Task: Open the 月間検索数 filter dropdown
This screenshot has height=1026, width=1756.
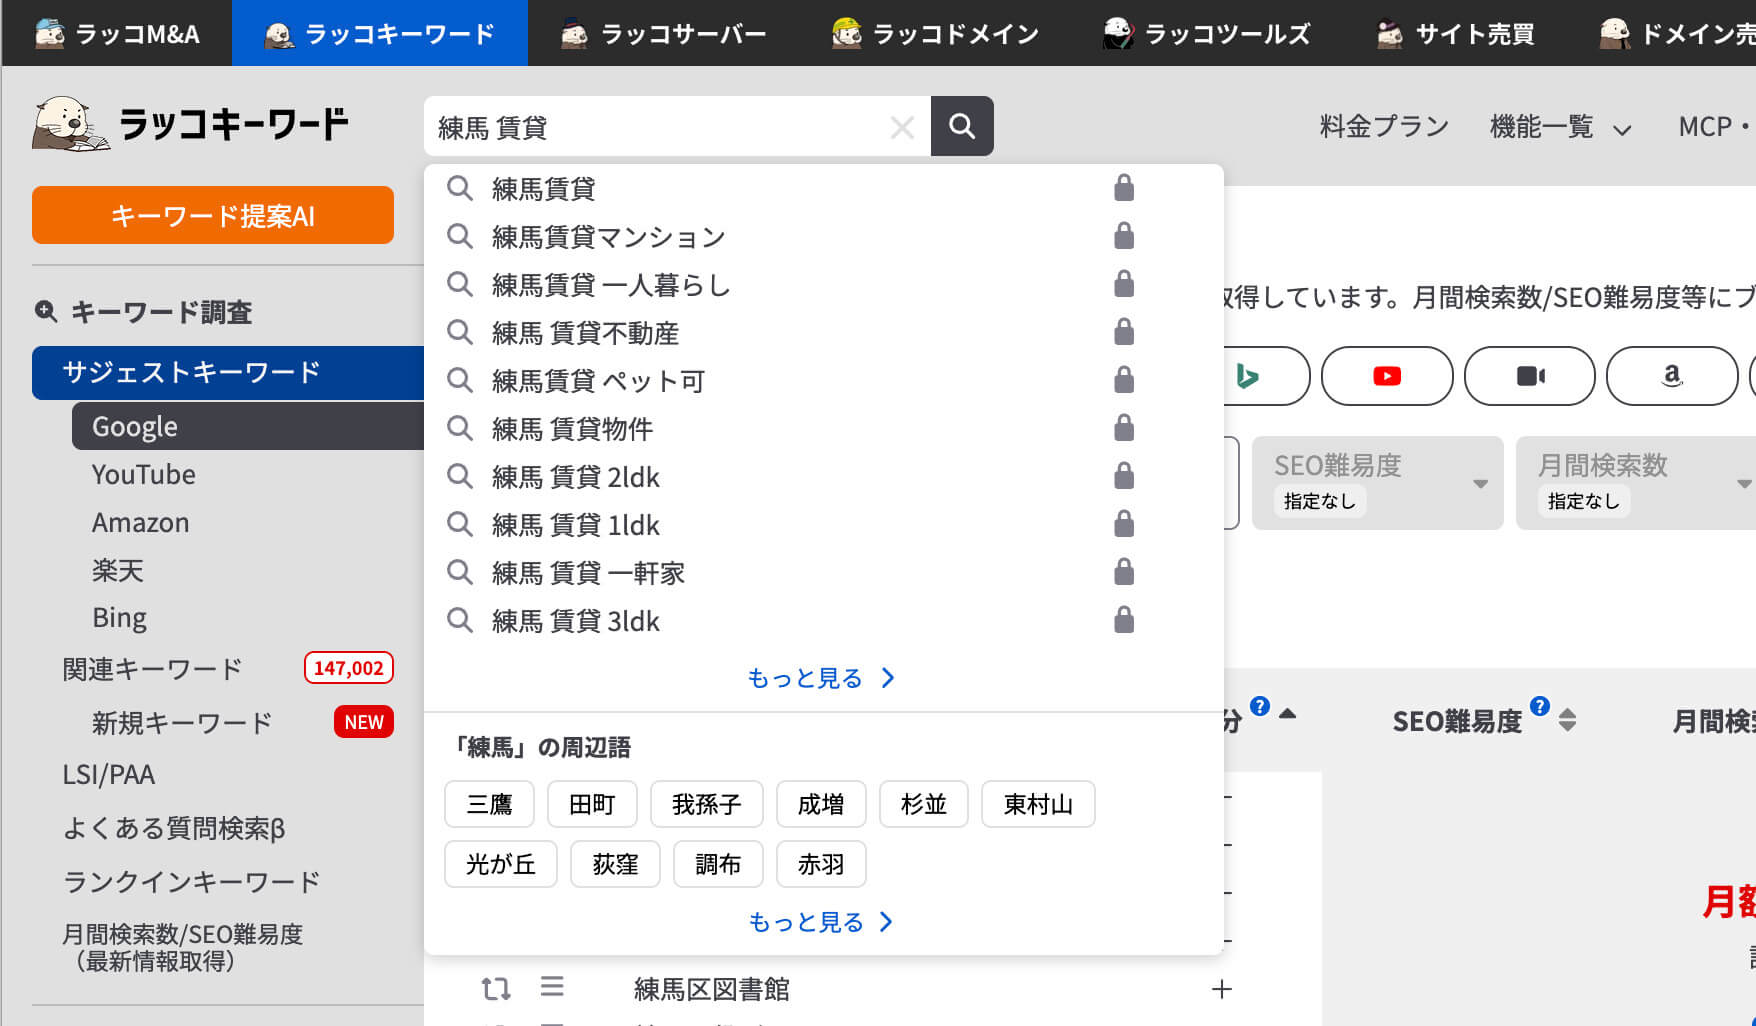Action: click(1636, 483)
